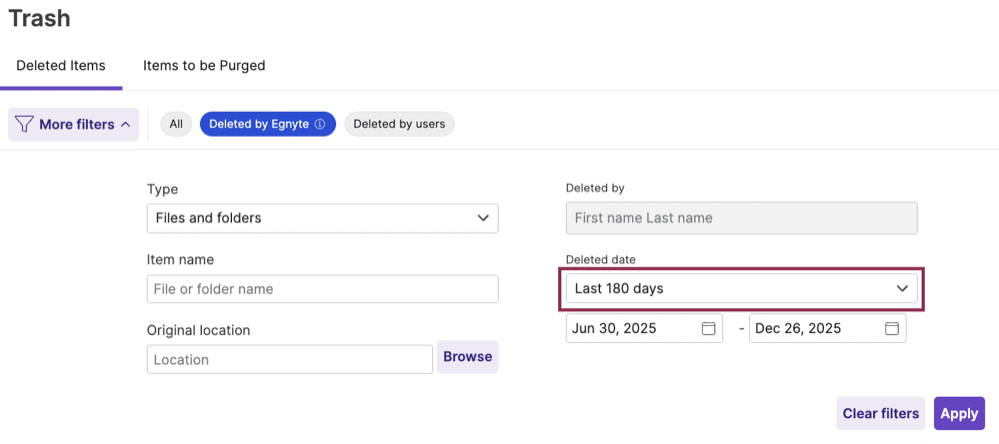Click the funnel filter icon
This screenshot has width=999, height=444.
(24, 125)
